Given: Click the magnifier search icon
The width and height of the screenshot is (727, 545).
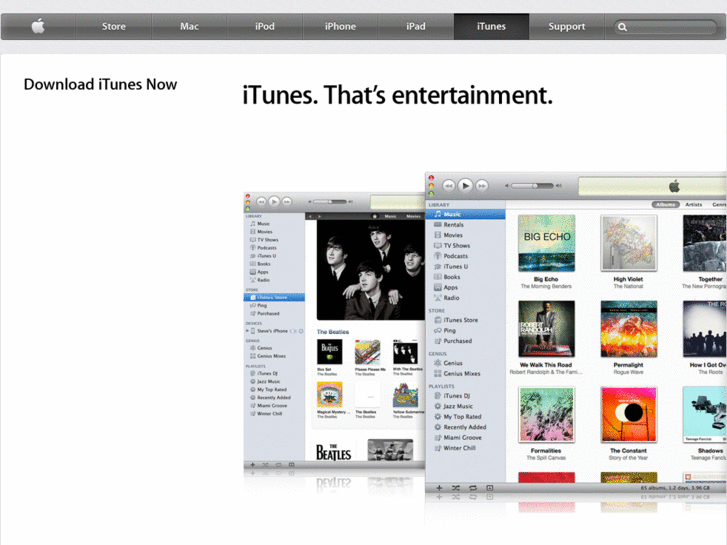Looking at the screenshot, I should pos(623,27).
